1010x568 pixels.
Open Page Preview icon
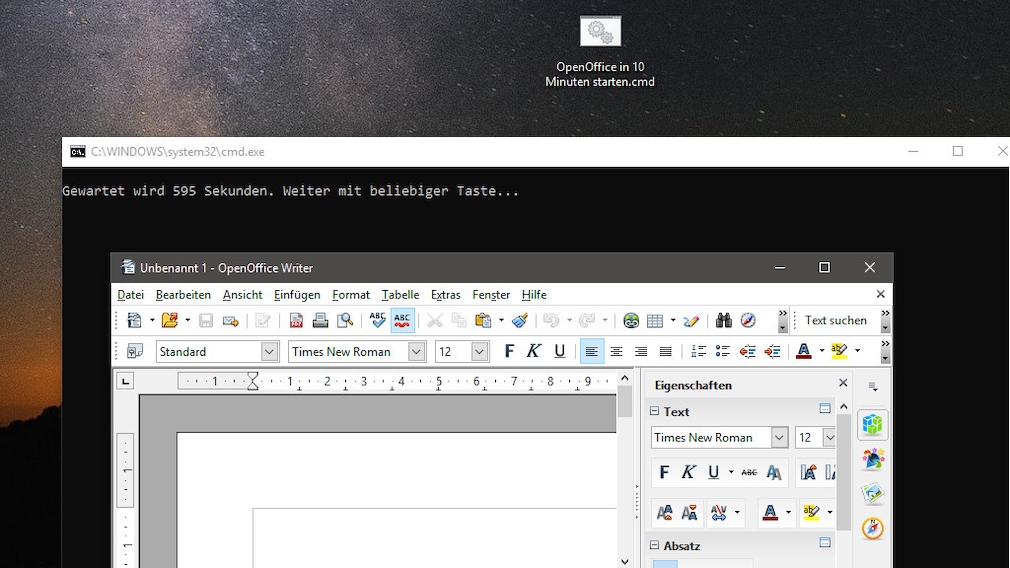click(x=345, y=320)
